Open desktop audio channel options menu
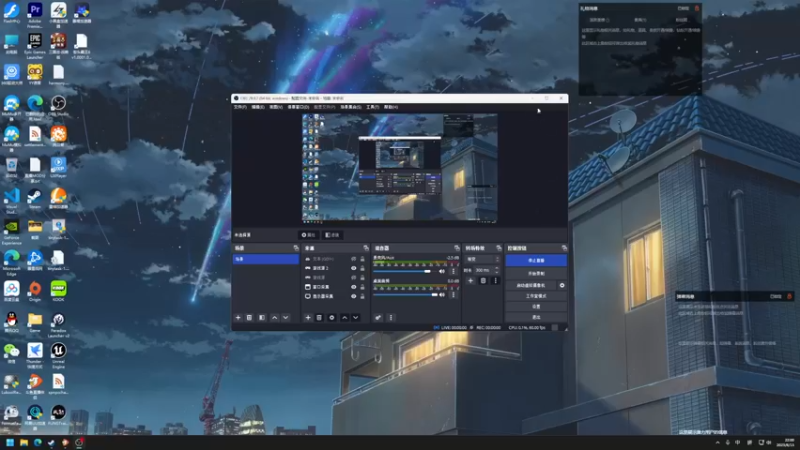This screenshot has width=800, height=450. click(x=453, y=294)
